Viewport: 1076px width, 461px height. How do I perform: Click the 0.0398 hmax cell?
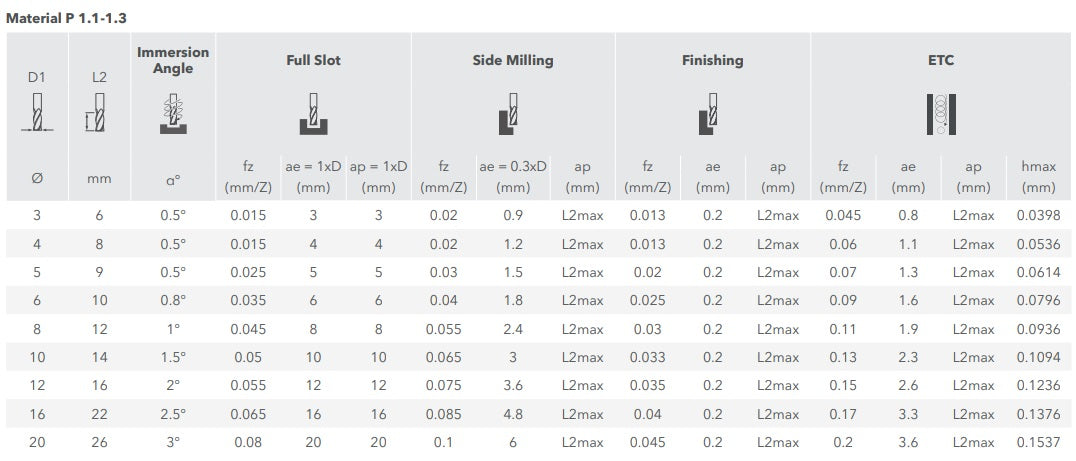pyautogui.click(x=1039, y=215)
